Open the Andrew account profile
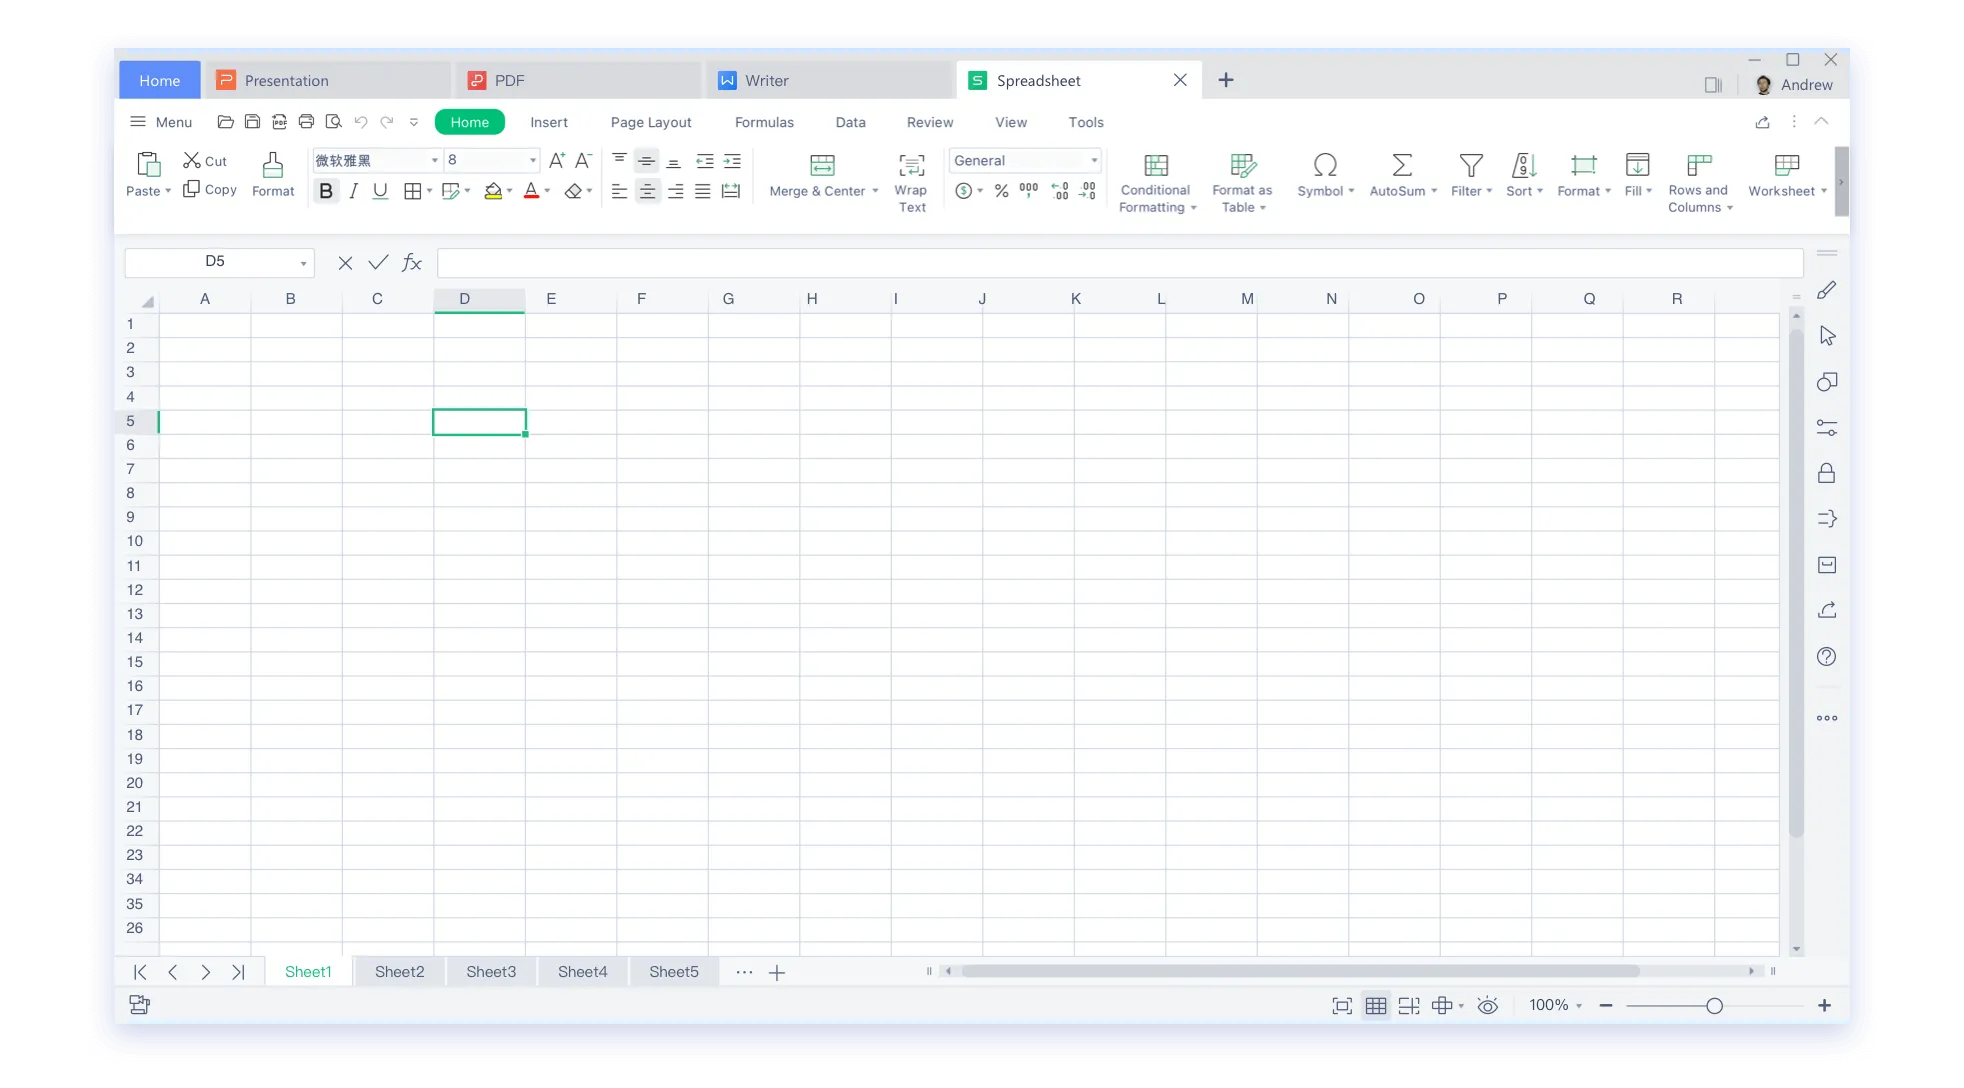Viewport: 1964px width, 1088px height. click(1795, 85)
